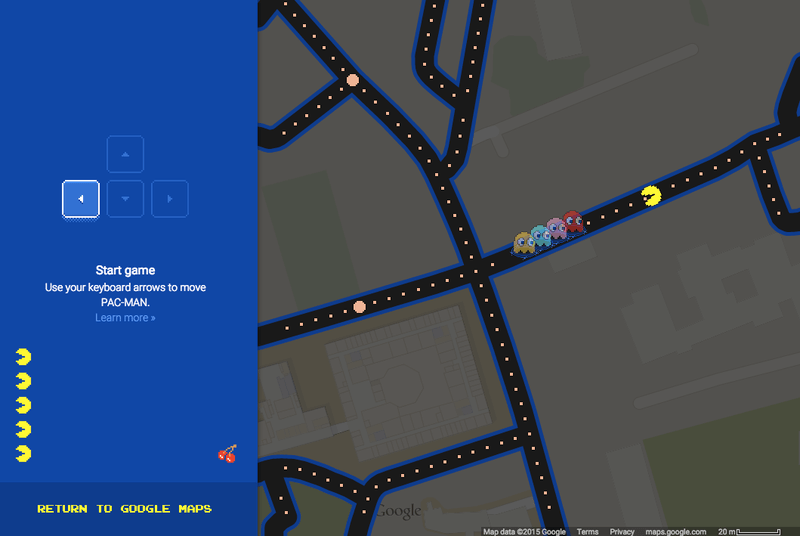Click the topmost PAC-MAN life icon
Screen dimensions: 800x536
(23, 357)
